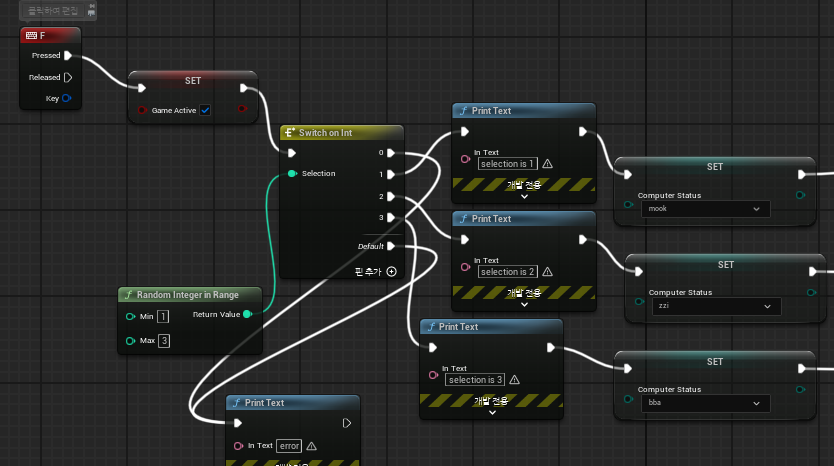Click Switch on Int output pin 0
The width and height of the screenshot is (834, 466).
[x=391, y=153]
